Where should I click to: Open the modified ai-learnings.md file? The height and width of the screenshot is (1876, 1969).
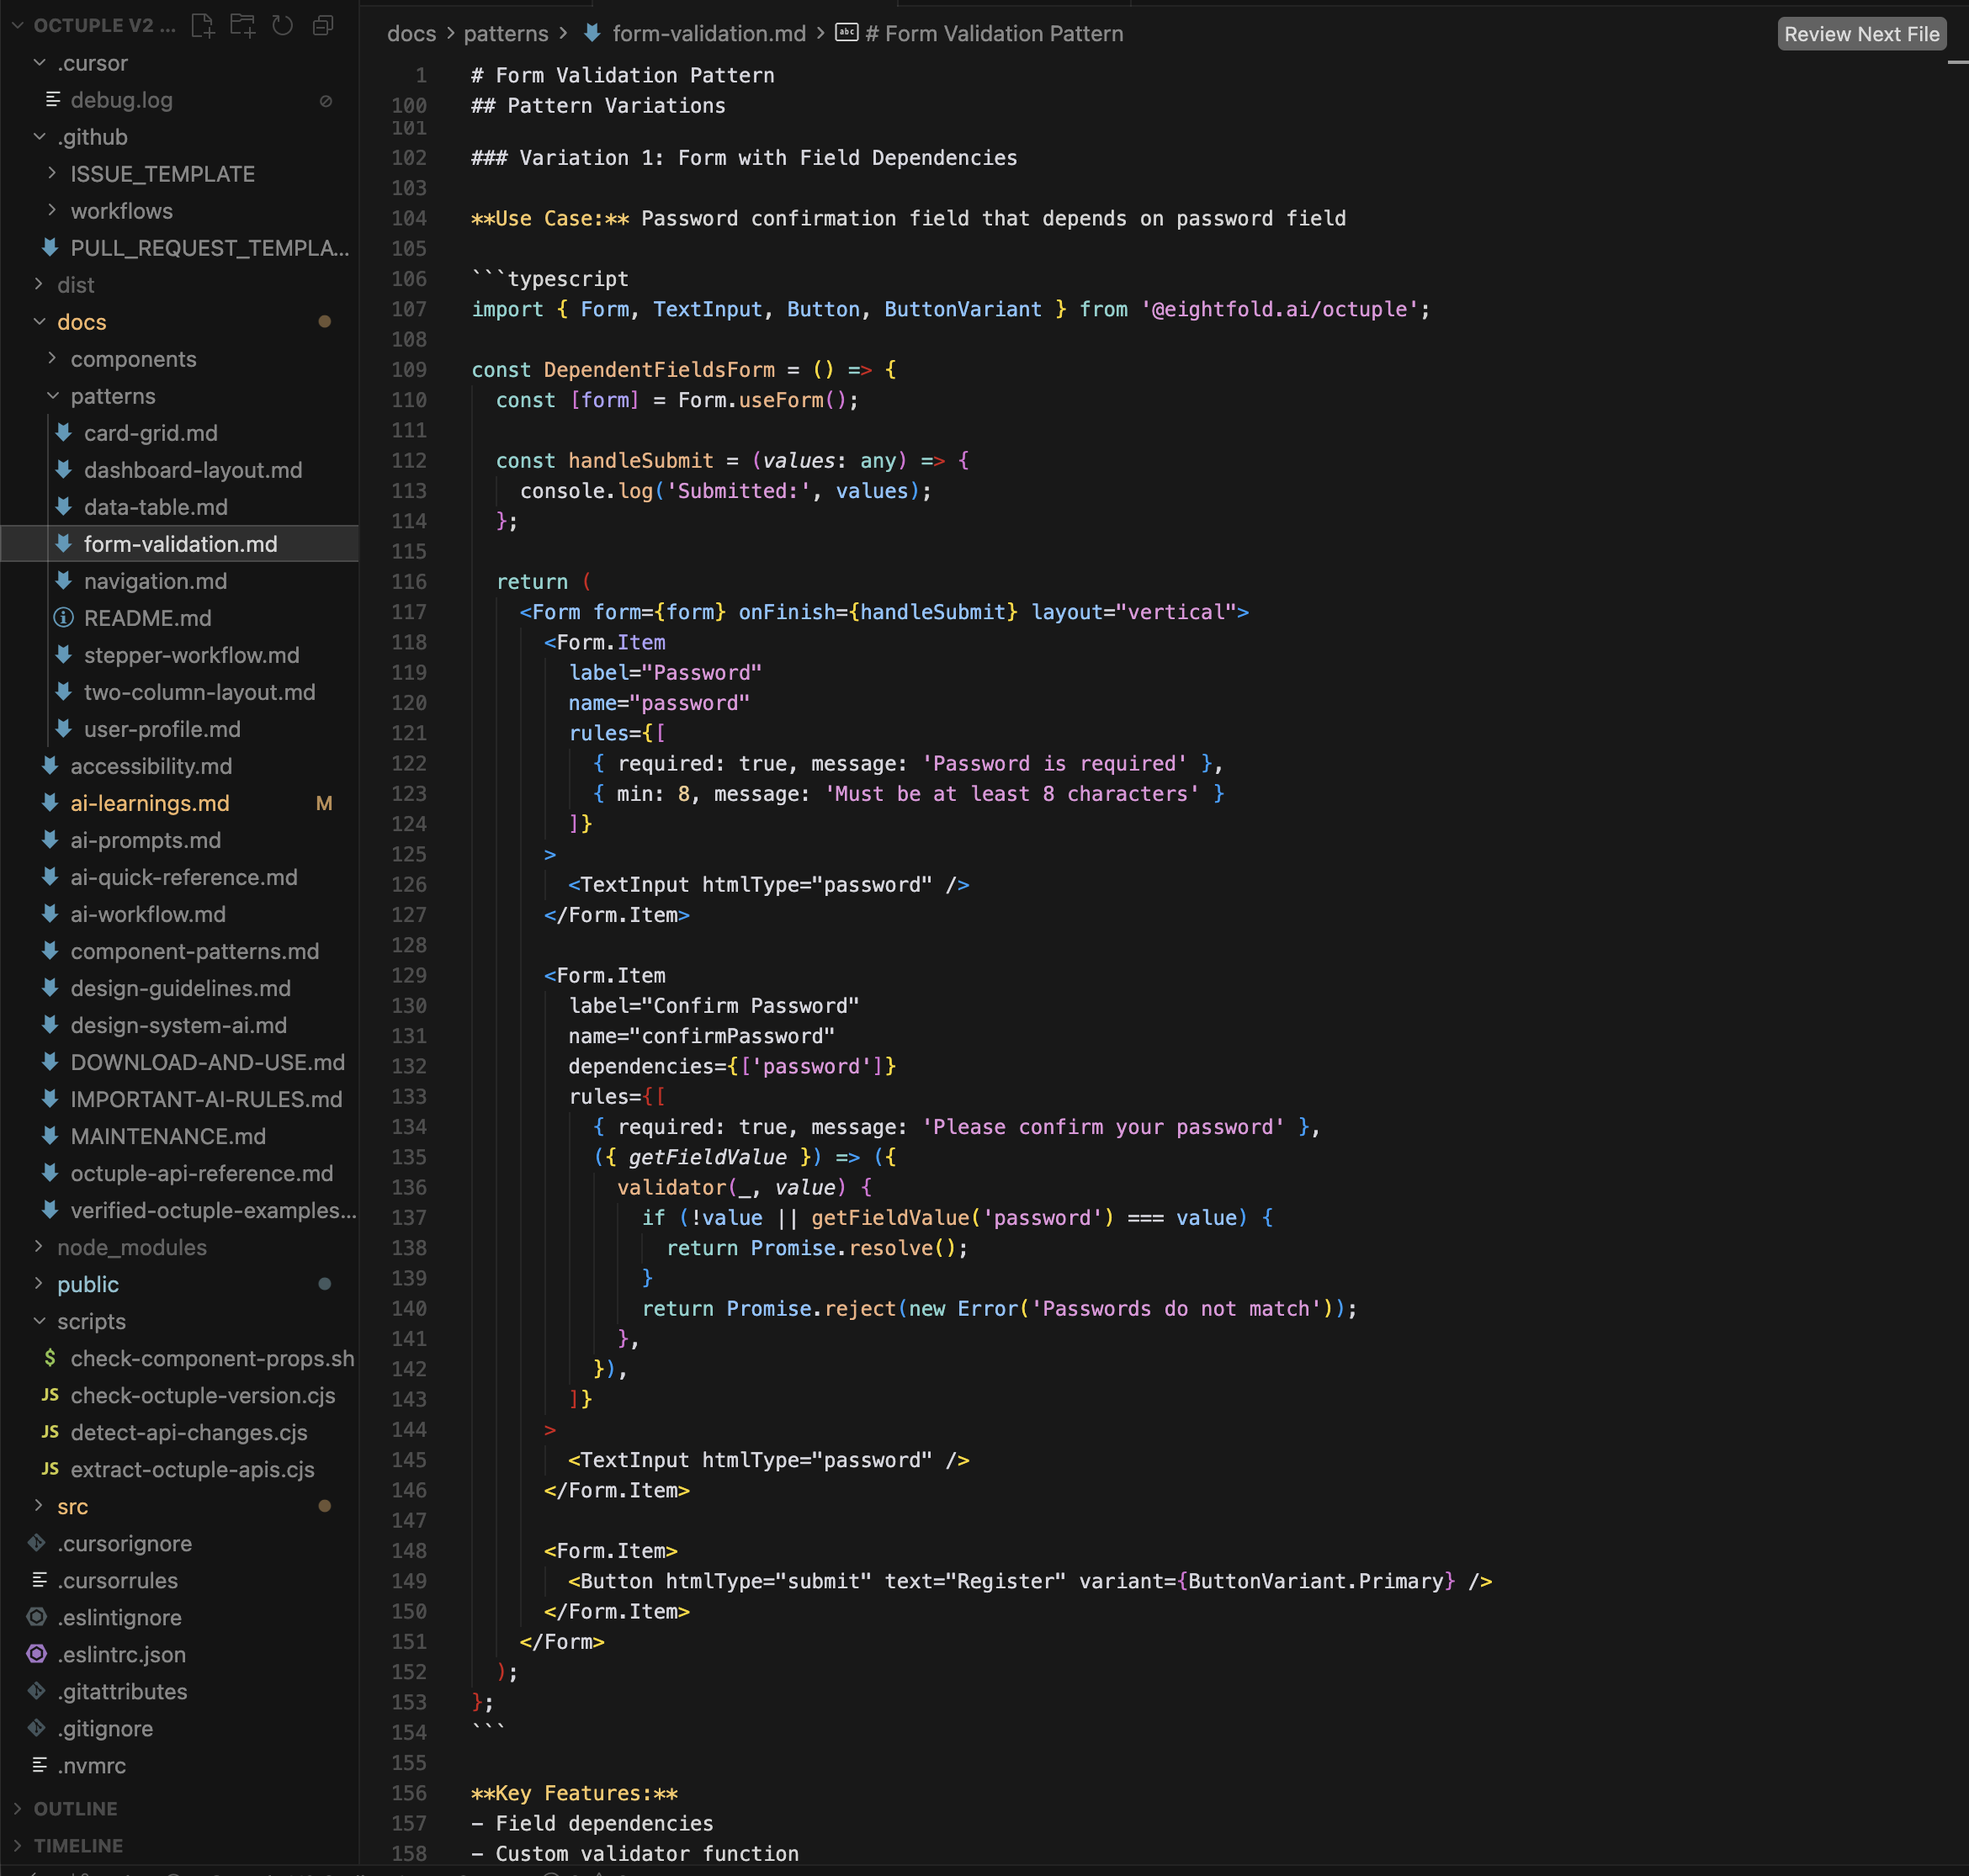click(150, 803)
